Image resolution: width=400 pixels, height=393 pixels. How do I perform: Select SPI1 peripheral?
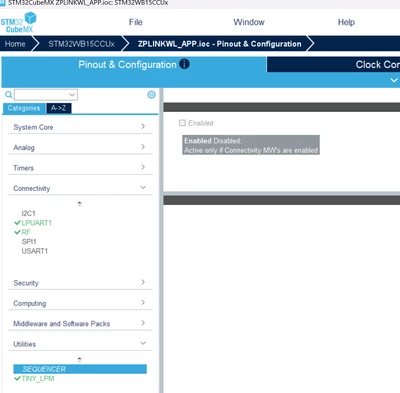pyautogui.click(x=29, y=241)
